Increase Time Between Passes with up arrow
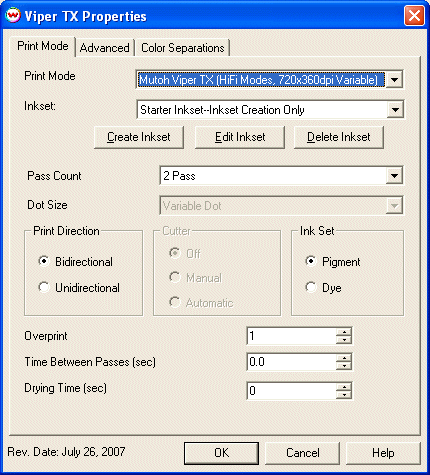Image resolution: width=430 pixels, height=475 pixels. [x=344, y=358]
